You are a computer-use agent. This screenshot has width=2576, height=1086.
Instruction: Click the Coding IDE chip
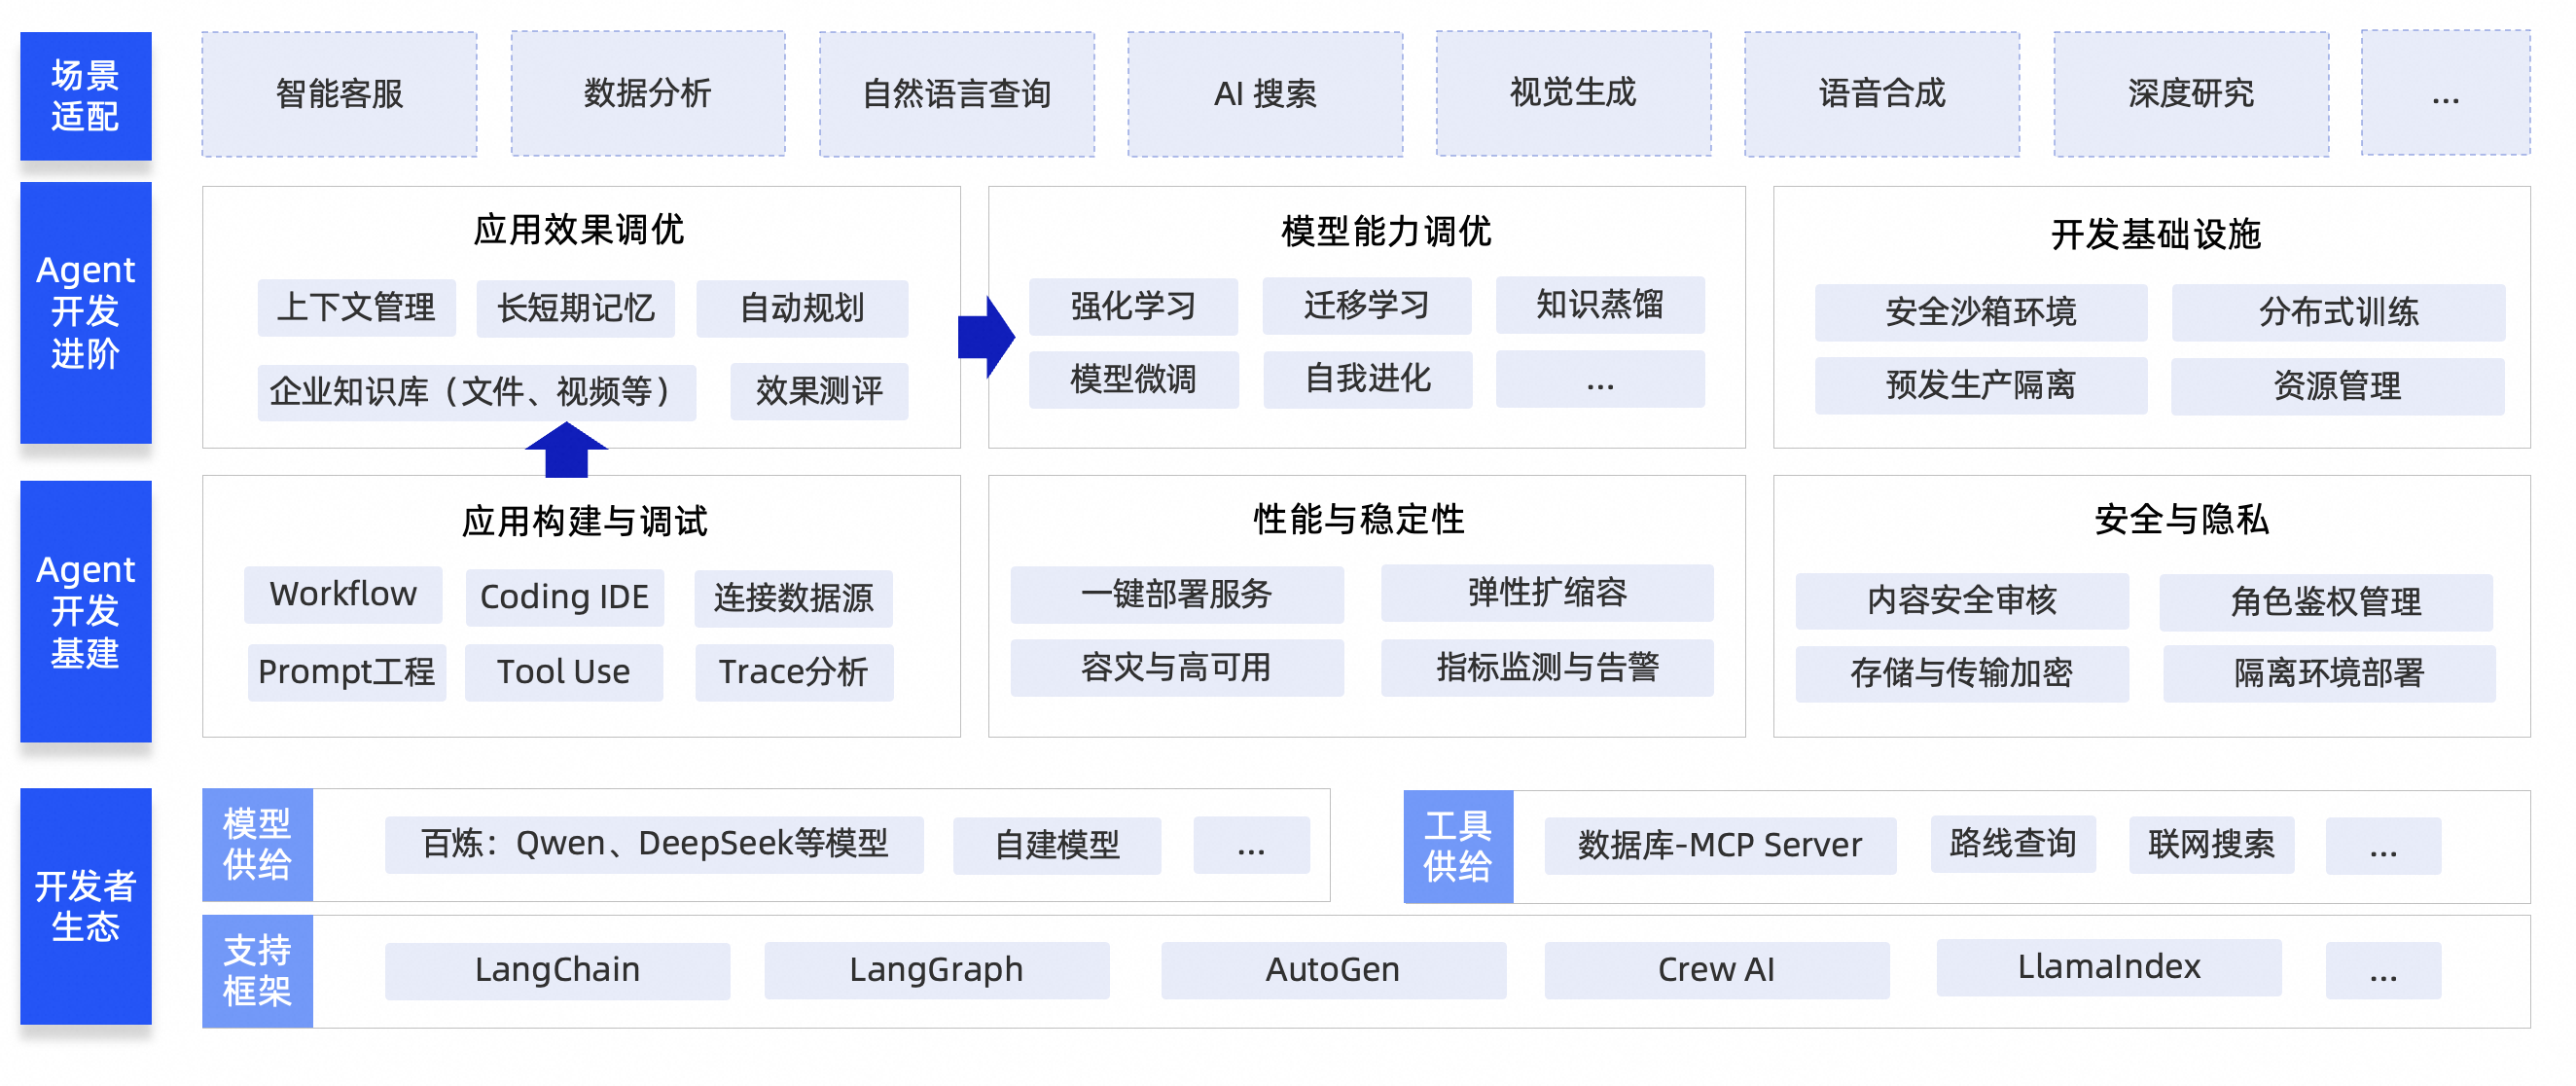[x=564, y=598]
